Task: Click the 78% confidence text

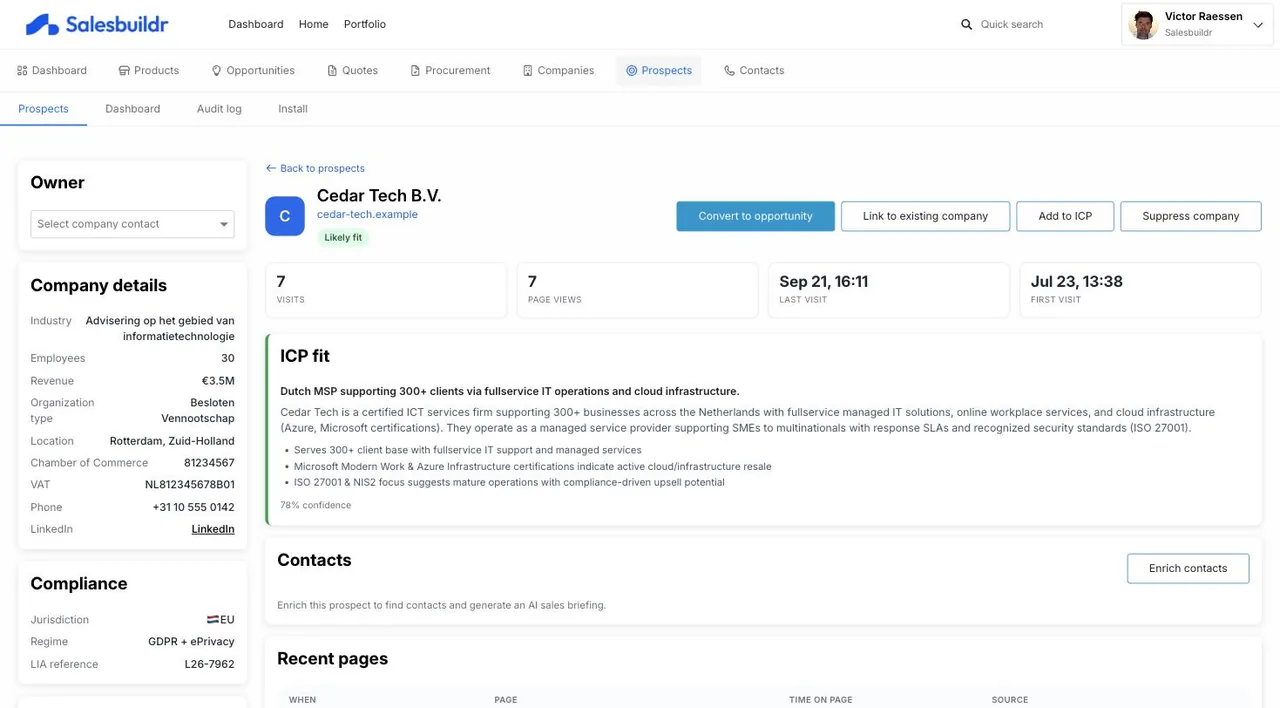Action: [x=315, y=505]
